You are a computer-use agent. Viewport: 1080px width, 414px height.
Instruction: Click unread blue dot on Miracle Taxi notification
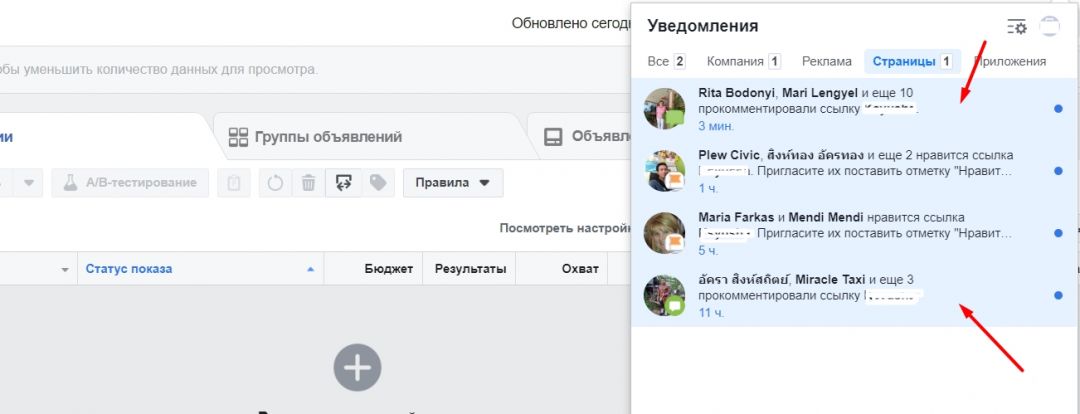(x=1058, y=296)
